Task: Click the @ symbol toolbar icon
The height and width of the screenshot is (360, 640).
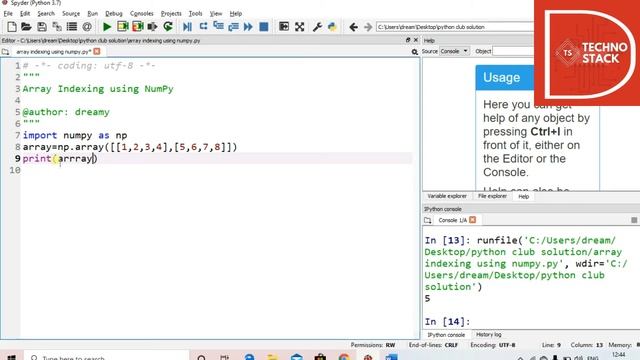Action: [87, 27]
